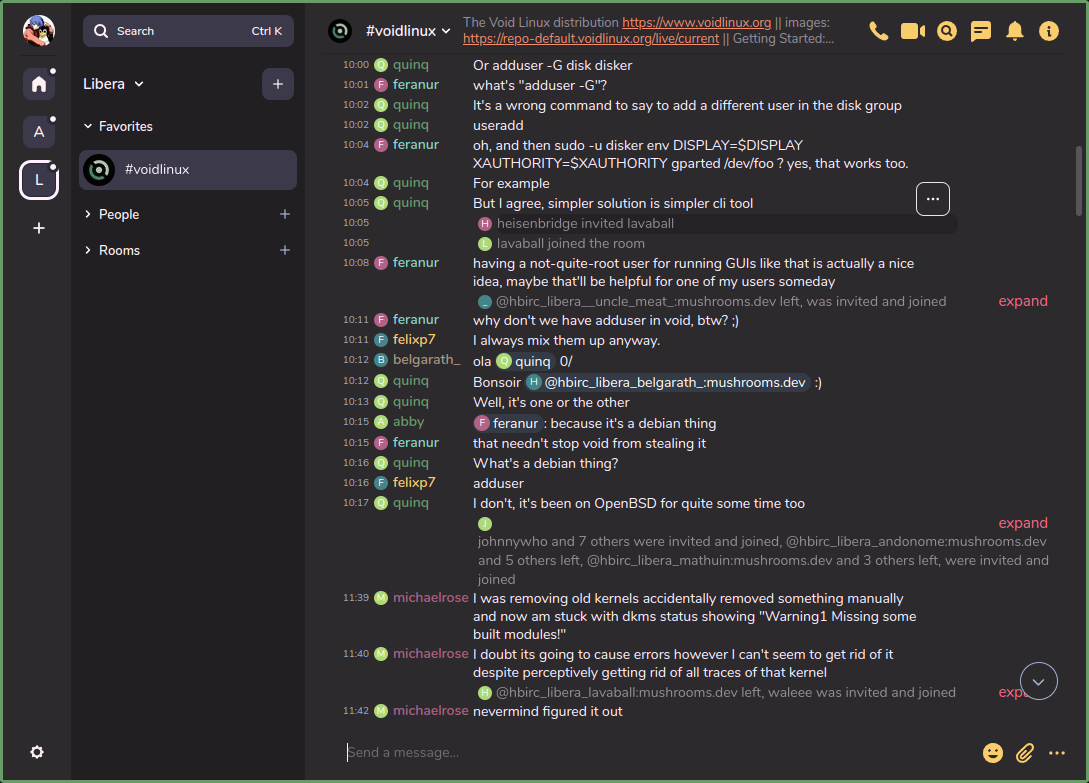1089x783 pixels.
Task: Click 'For example' message by quinq
Action: tap(511, 183)
